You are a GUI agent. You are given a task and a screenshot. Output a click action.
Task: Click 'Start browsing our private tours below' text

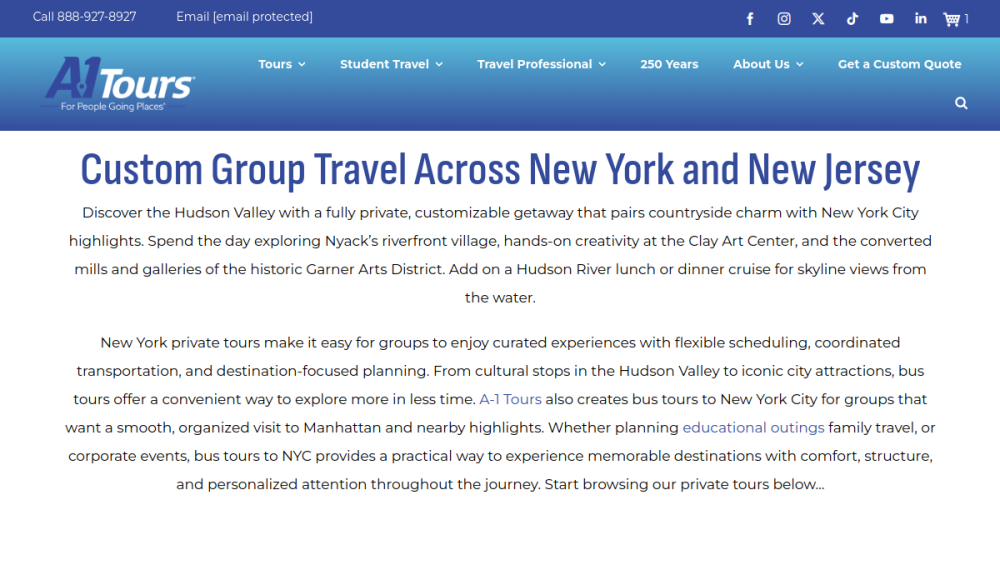[x=684, y=484]
